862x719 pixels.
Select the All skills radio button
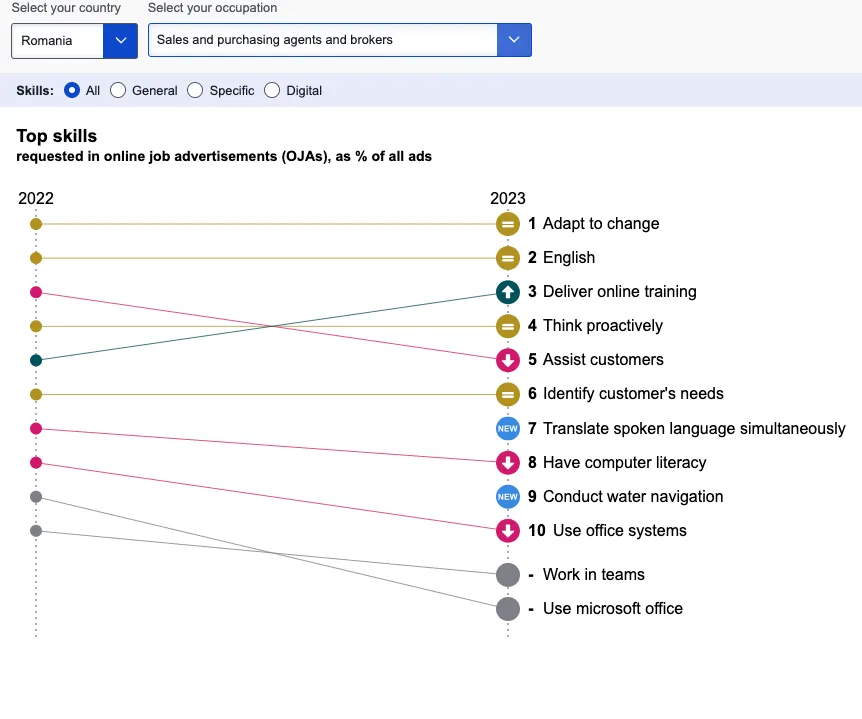[72, 90]
